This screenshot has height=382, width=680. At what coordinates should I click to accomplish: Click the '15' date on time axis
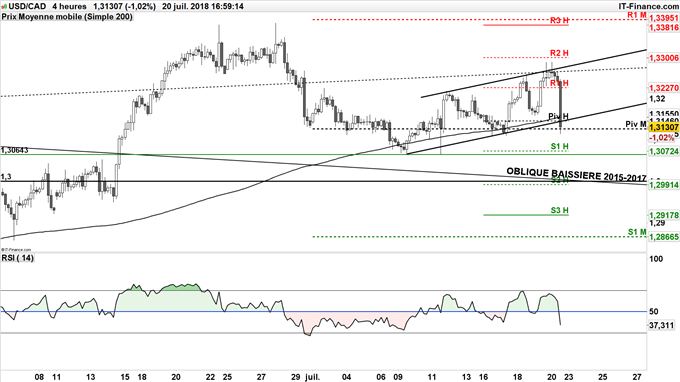tap(124, 377)
